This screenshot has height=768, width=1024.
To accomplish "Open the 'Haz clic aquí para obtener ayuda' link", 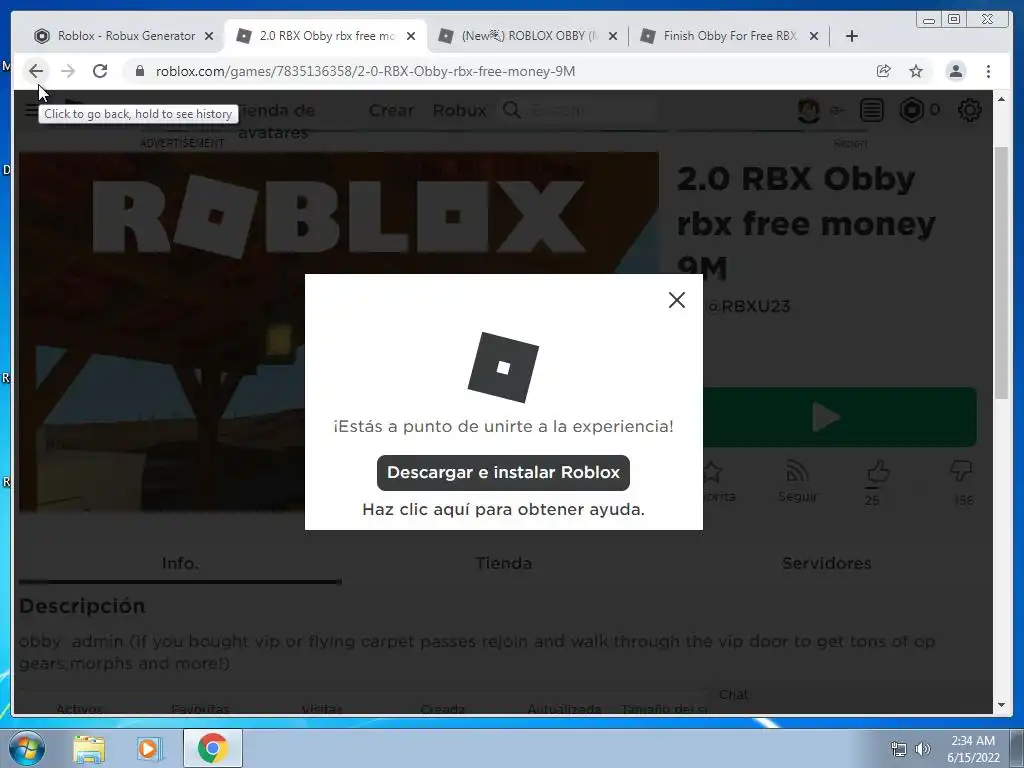I will (x=503, y=509).
